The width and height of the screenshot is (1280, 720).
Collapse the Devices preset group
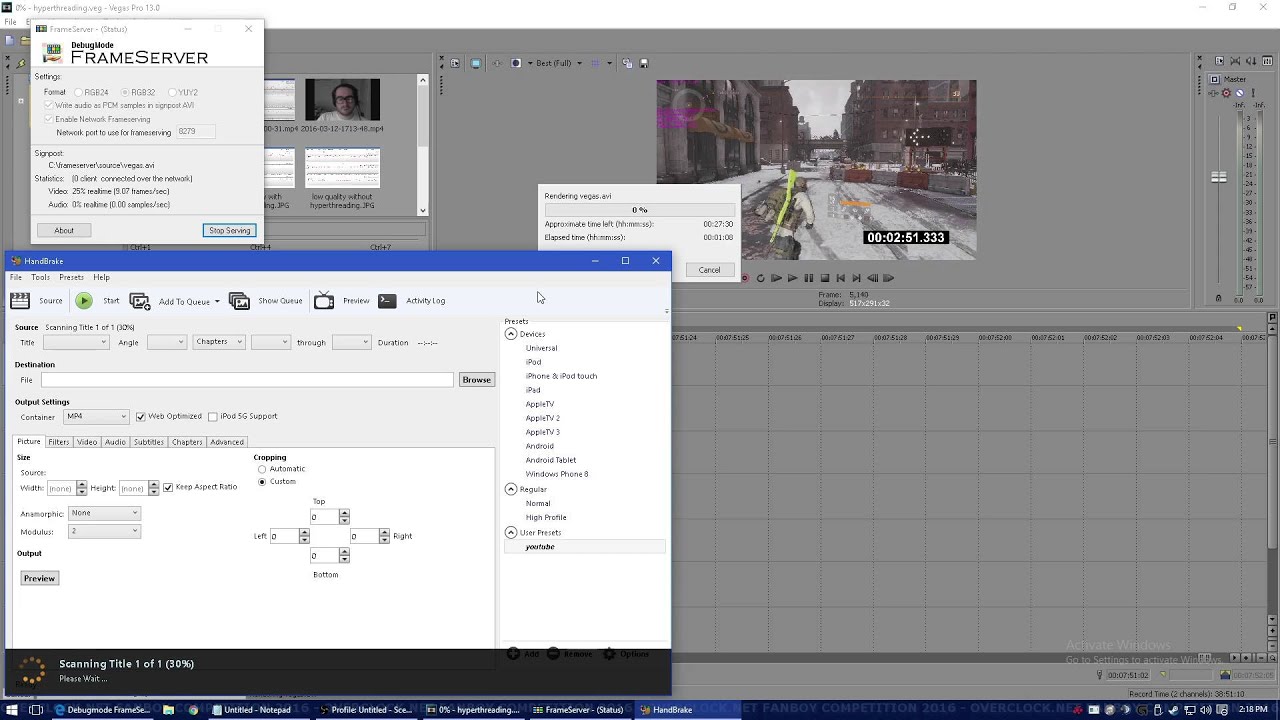[x=511, y=334]
